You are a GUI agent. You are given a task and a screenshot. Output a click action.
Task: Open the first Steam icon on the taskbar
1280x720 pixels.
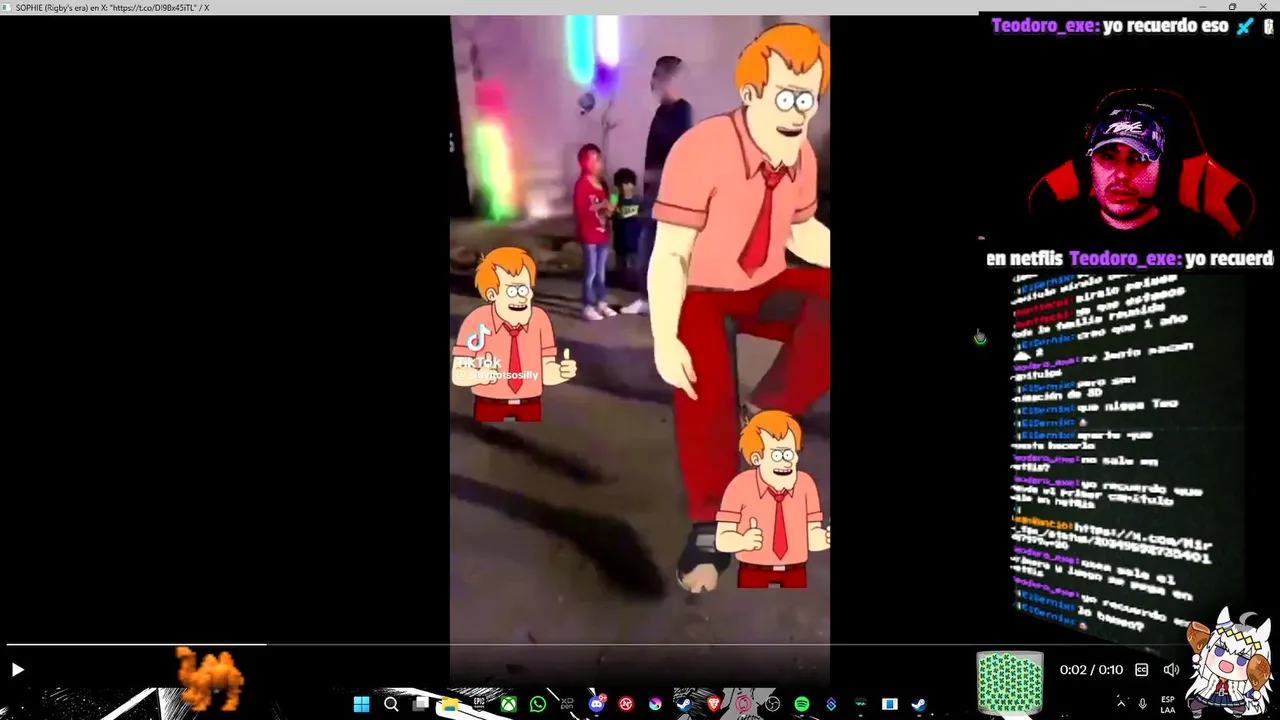(684, 704)
